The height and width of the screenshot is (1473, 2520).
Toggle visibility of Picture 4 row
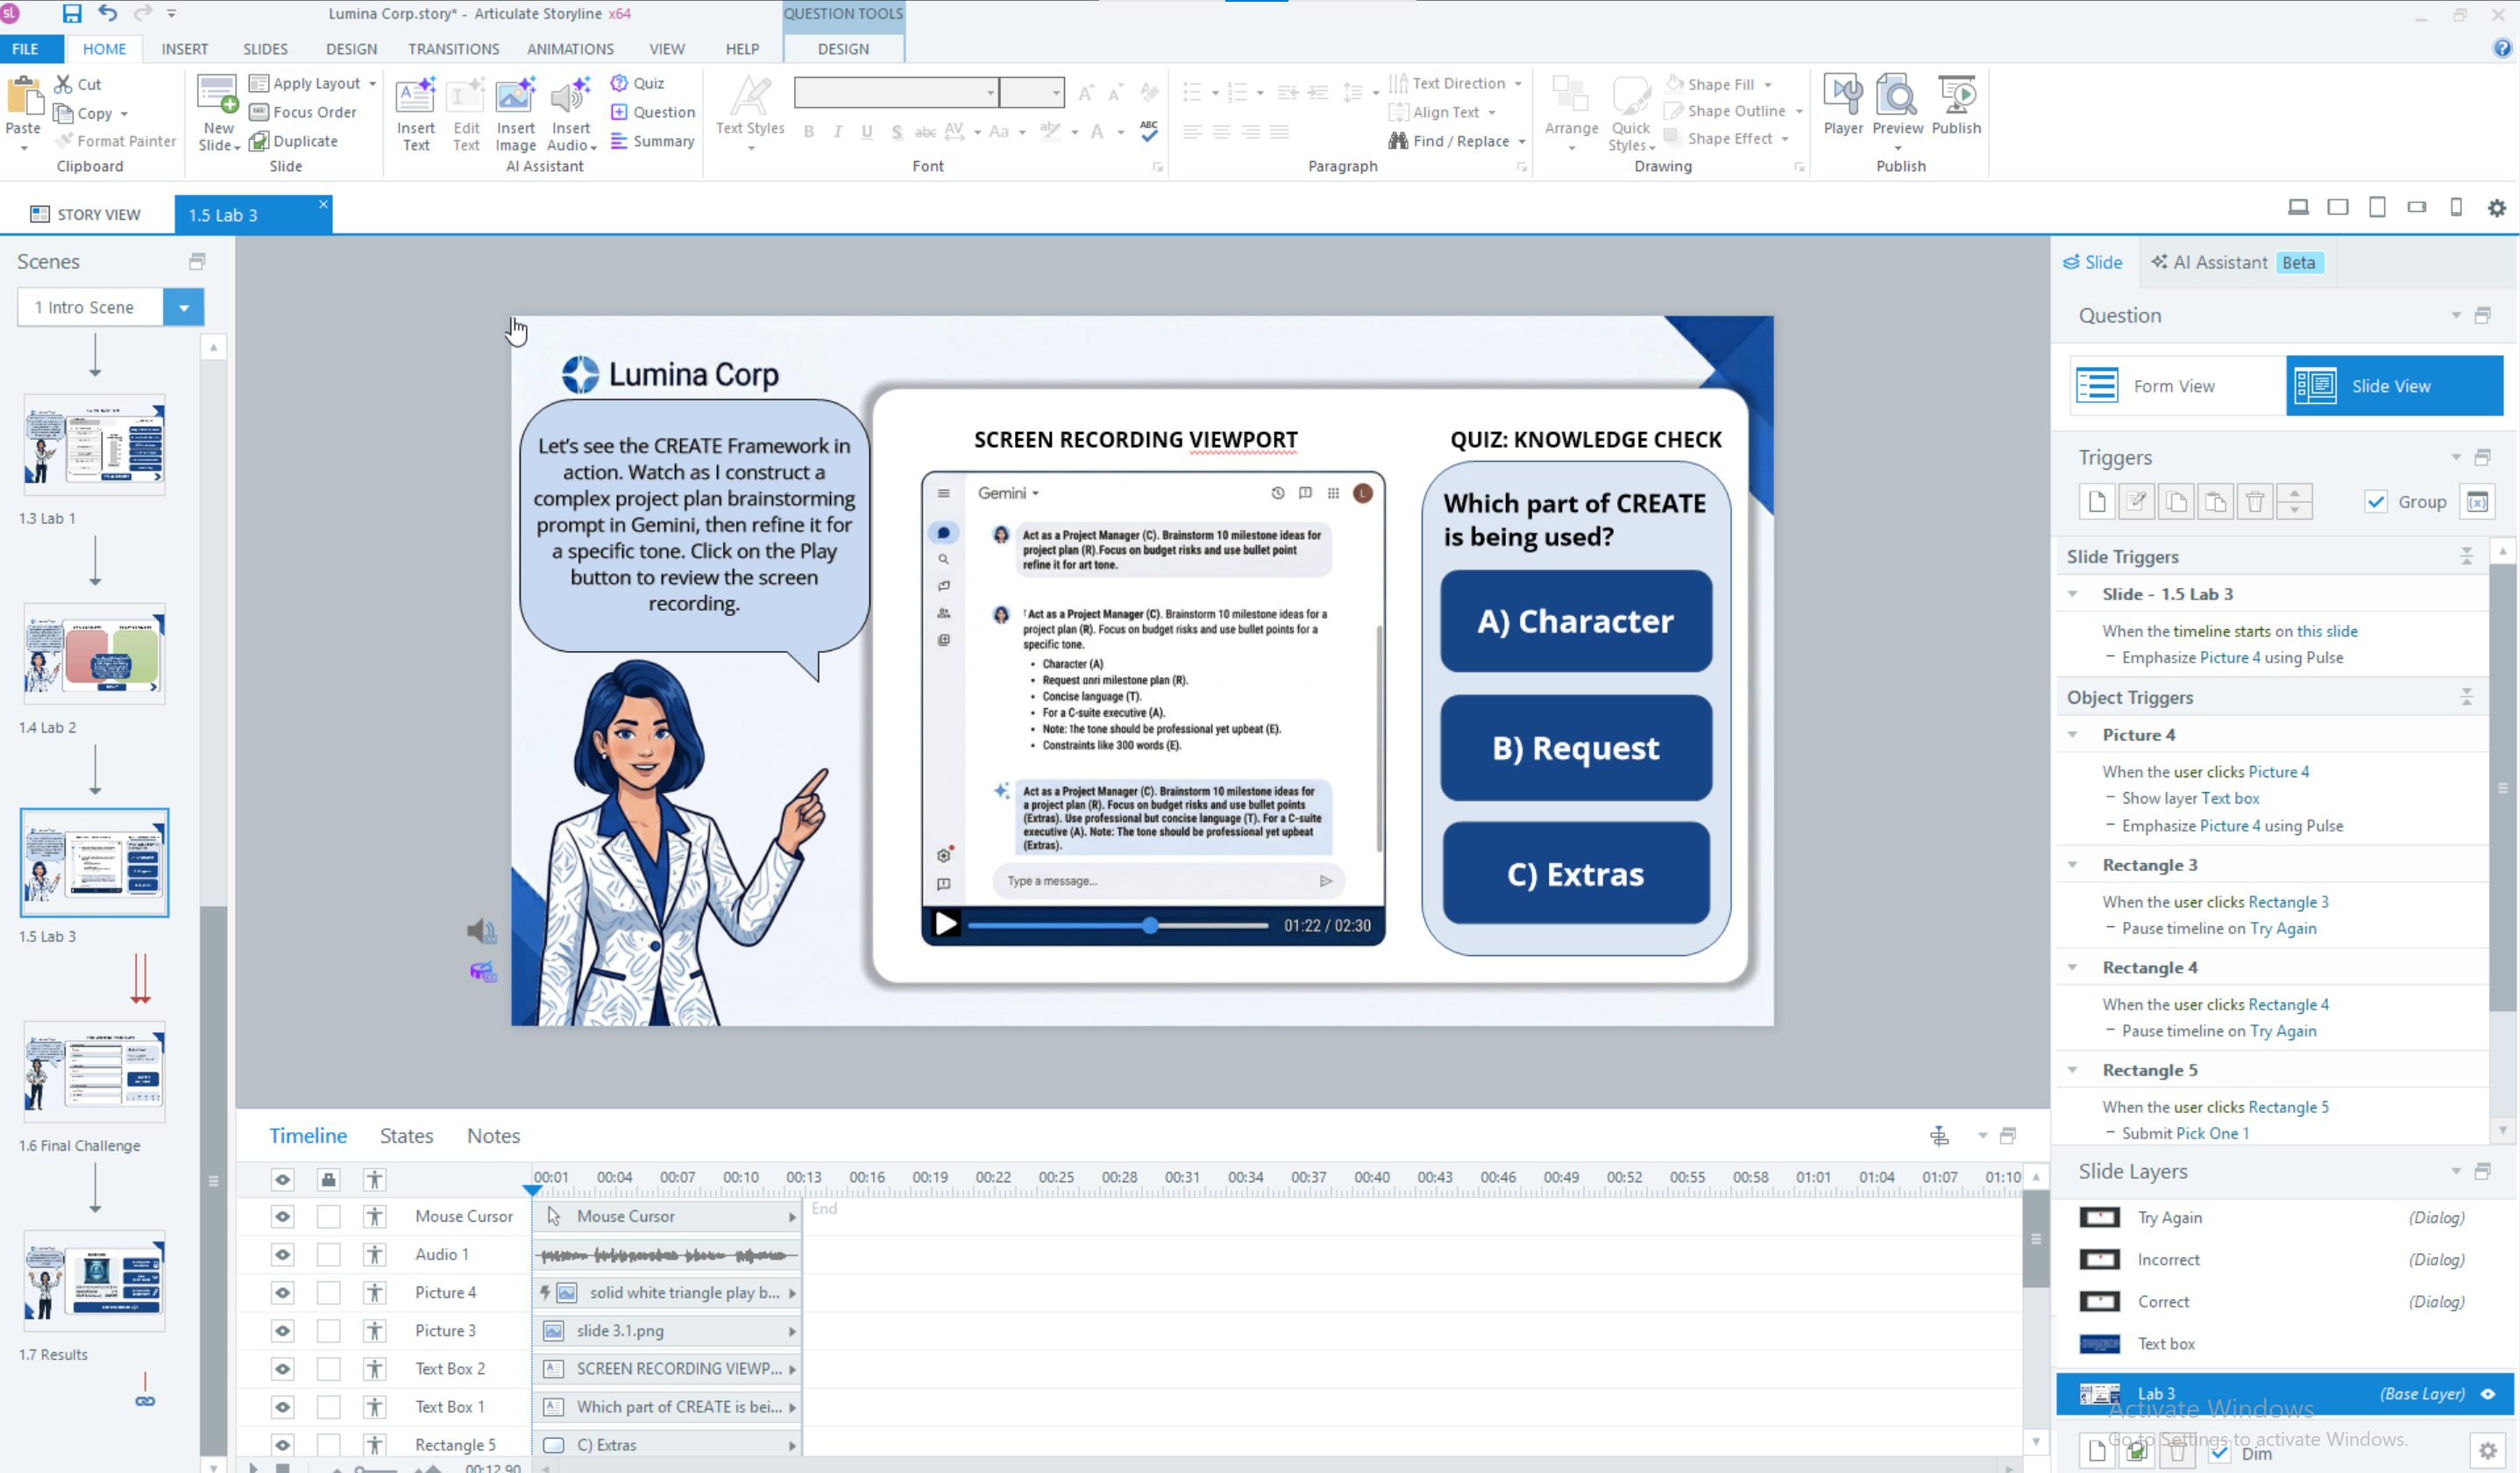pyautogui.click(x=283, y=1292)
